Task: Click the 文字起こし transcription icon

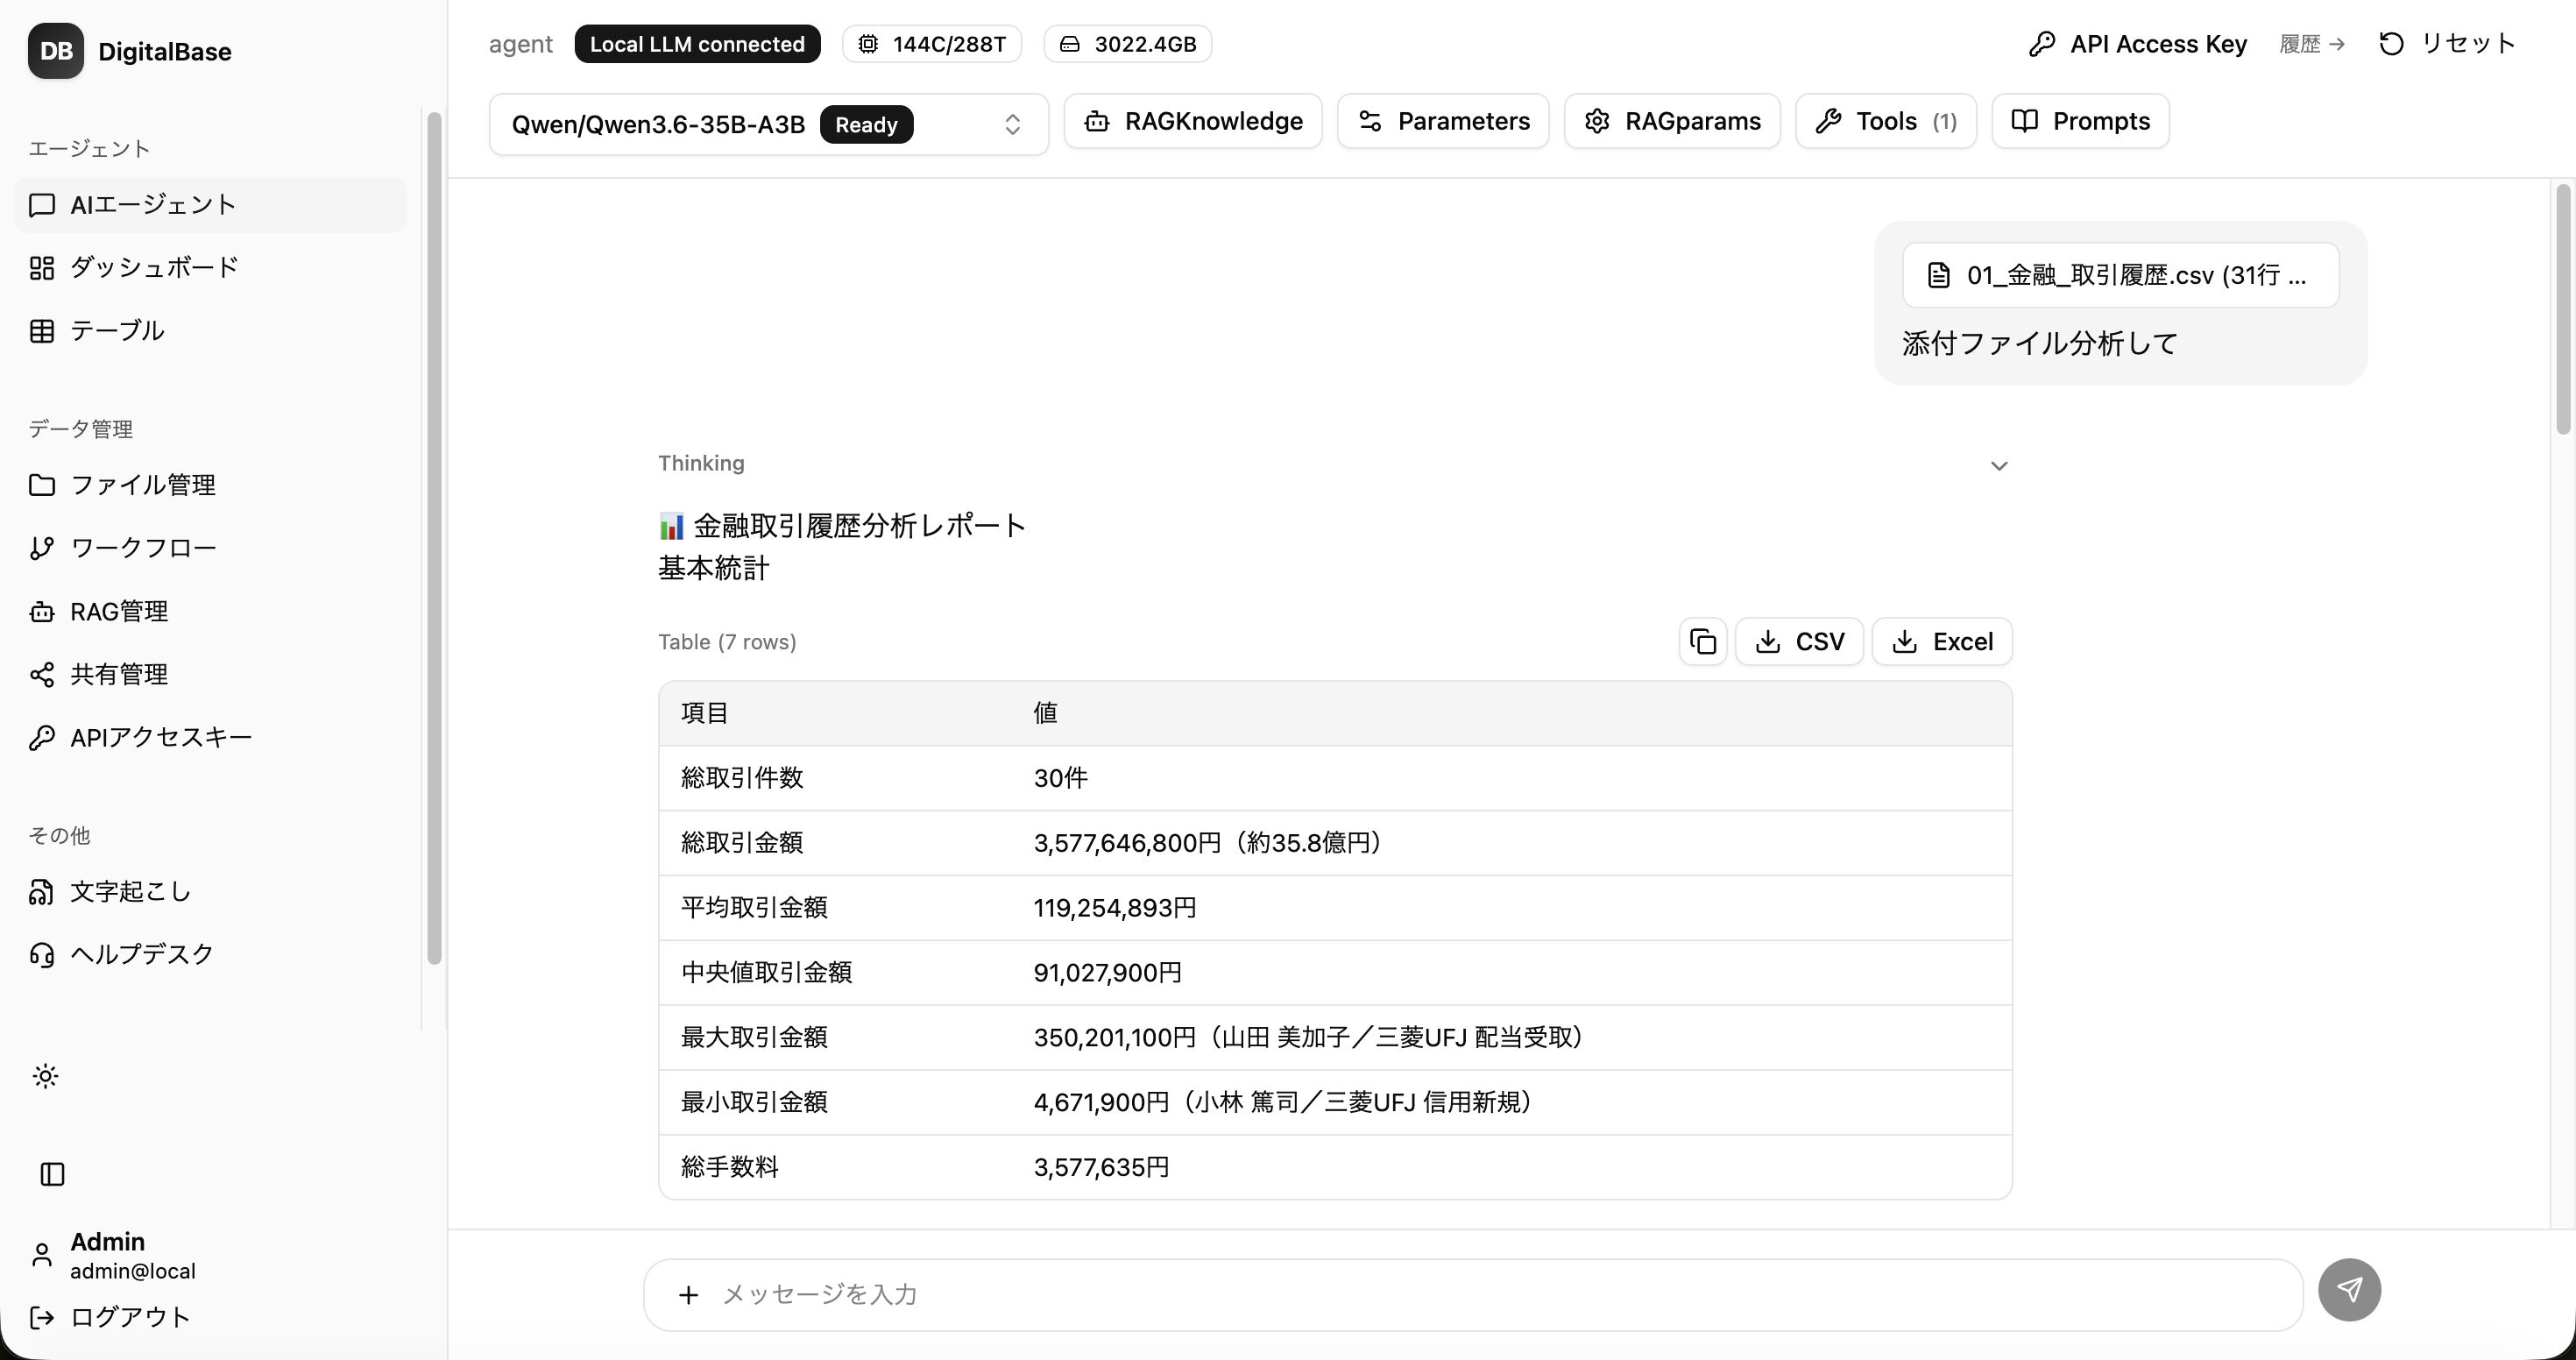Action: click(42, 892)
